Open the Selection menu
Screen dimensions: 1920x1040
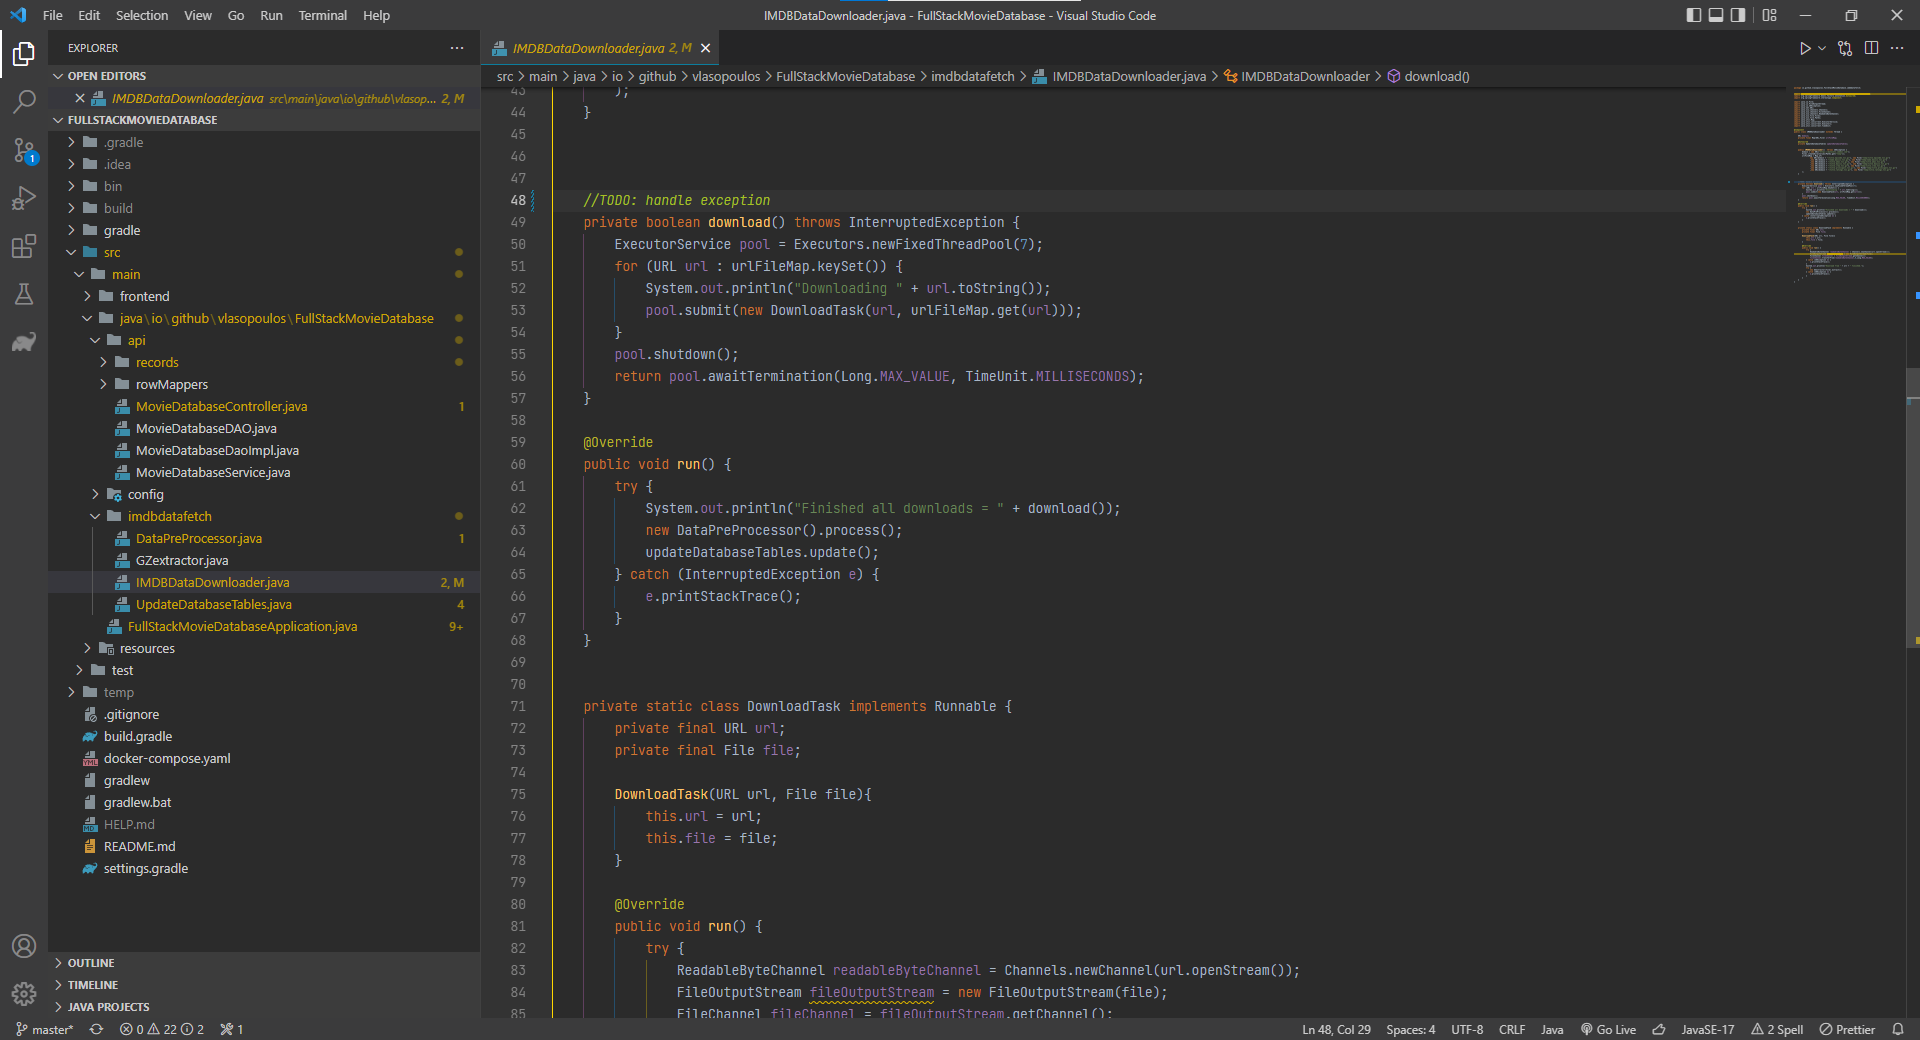[x=142, y=15]
